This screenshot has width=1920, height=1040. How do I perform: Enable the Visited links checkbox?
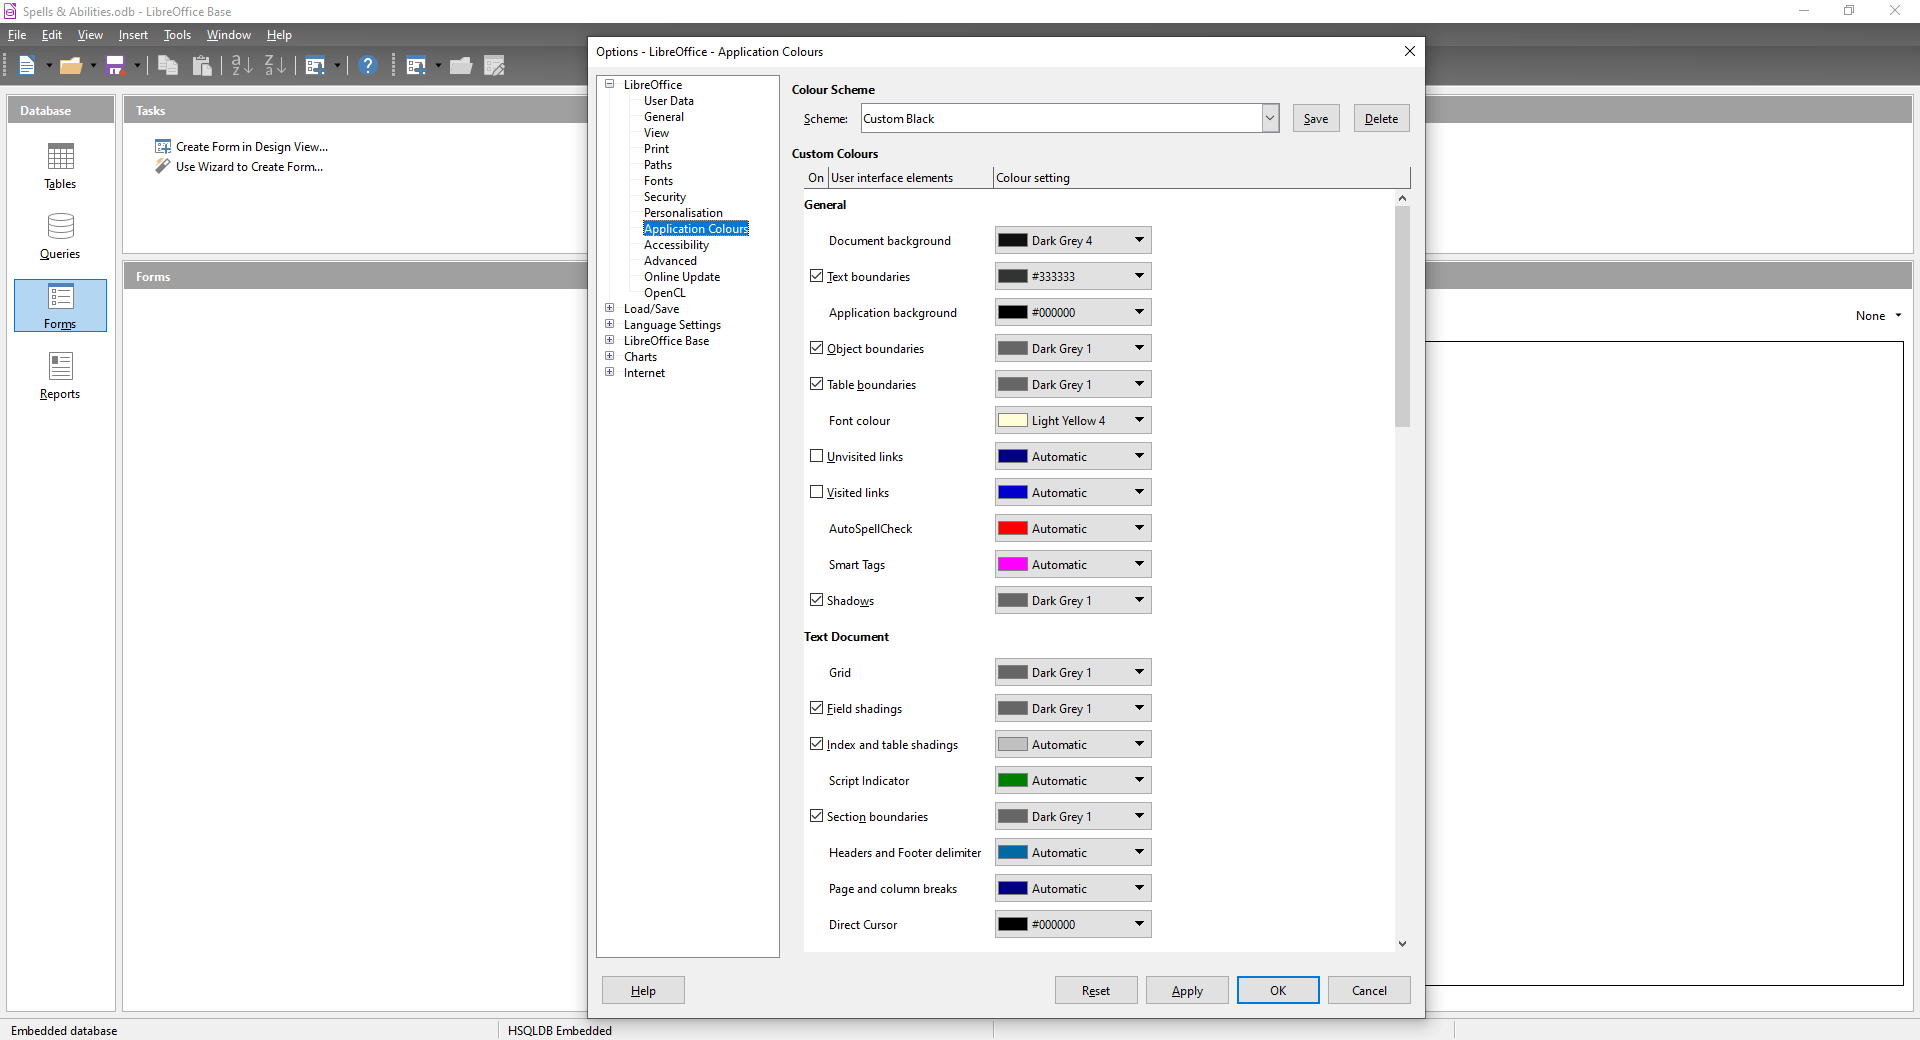point(817,492)
